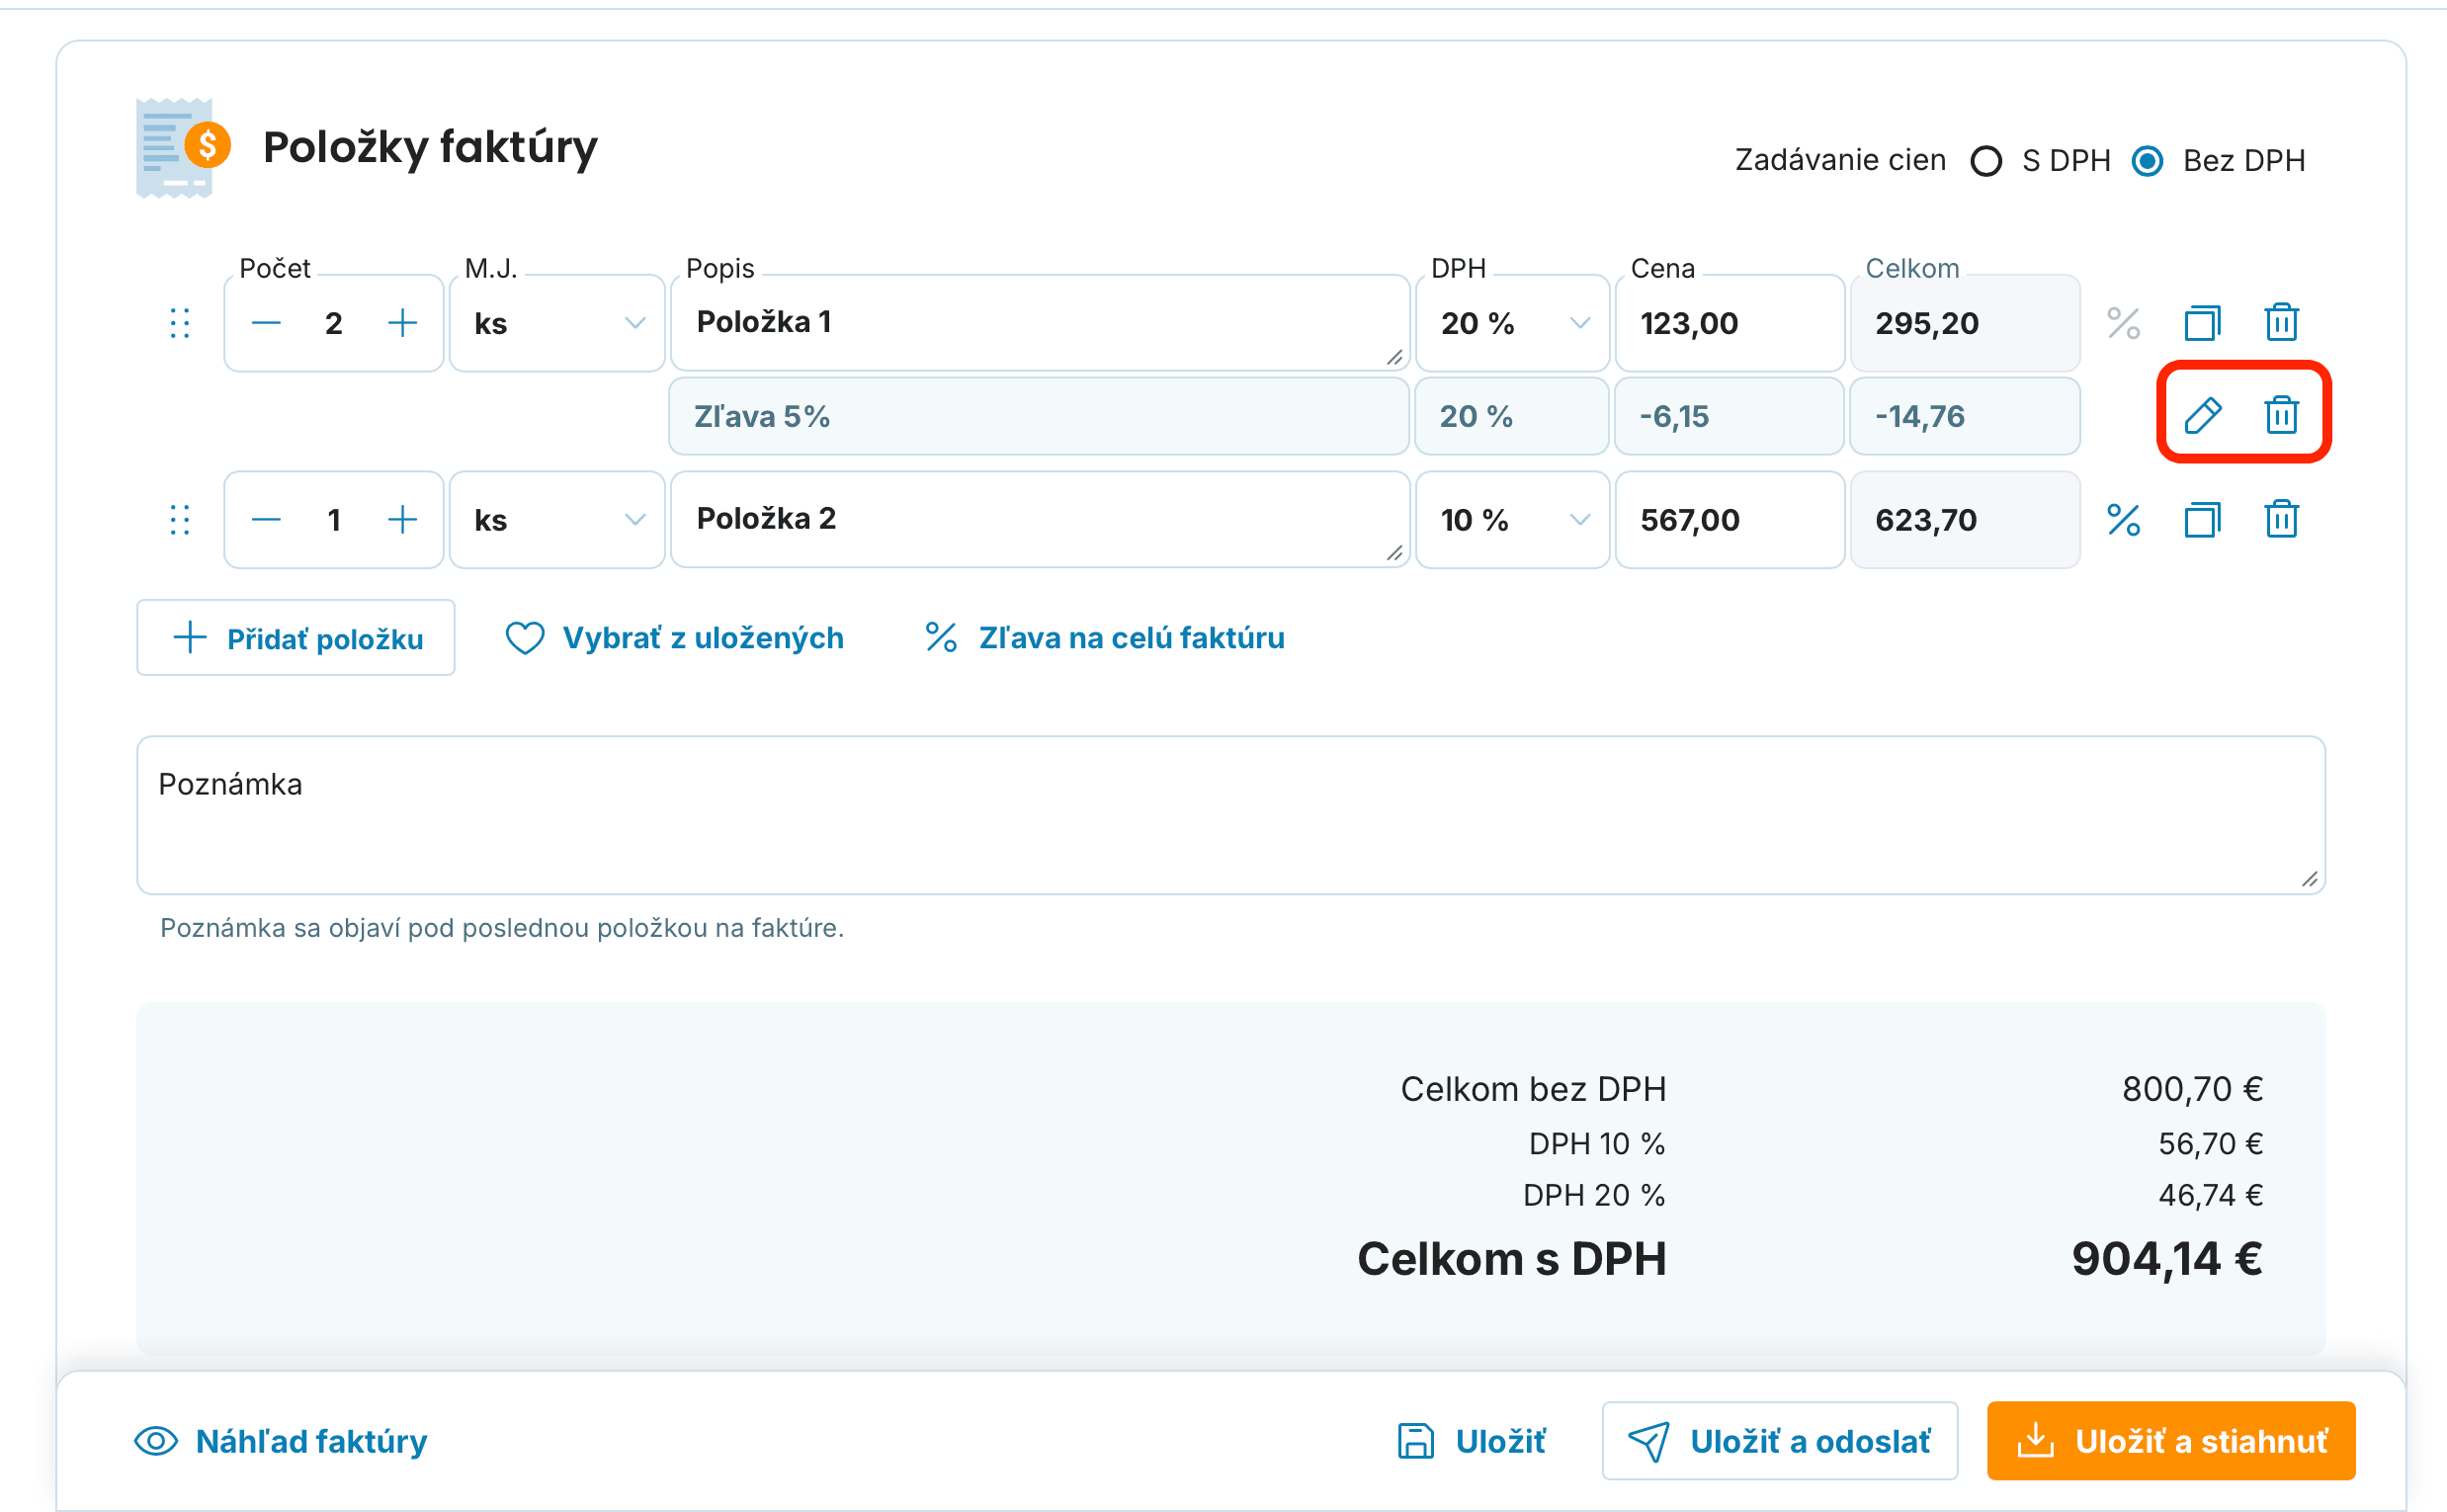
Task: Apply Zľava na celú faktúru discount
Action: point(1105,638)
